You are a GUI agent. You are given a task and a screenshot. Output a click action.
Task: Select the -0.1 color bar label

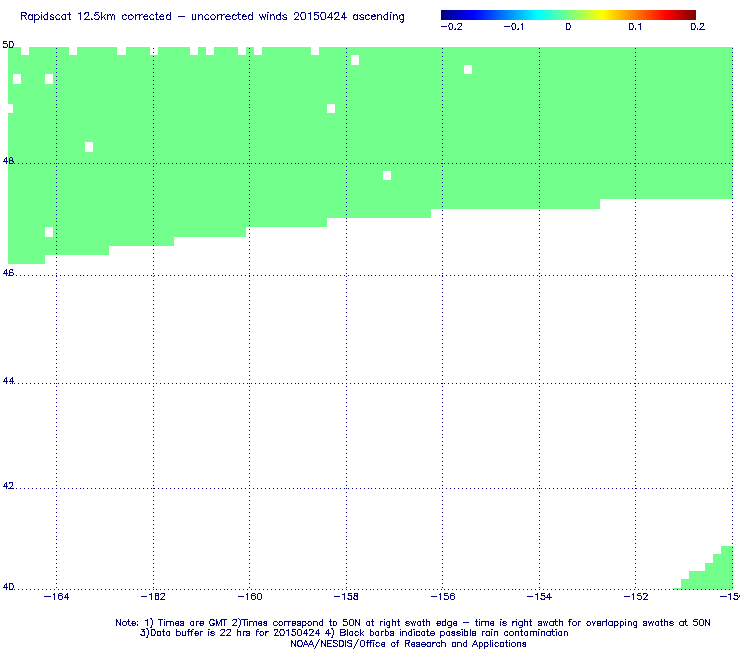click(513, 27)
